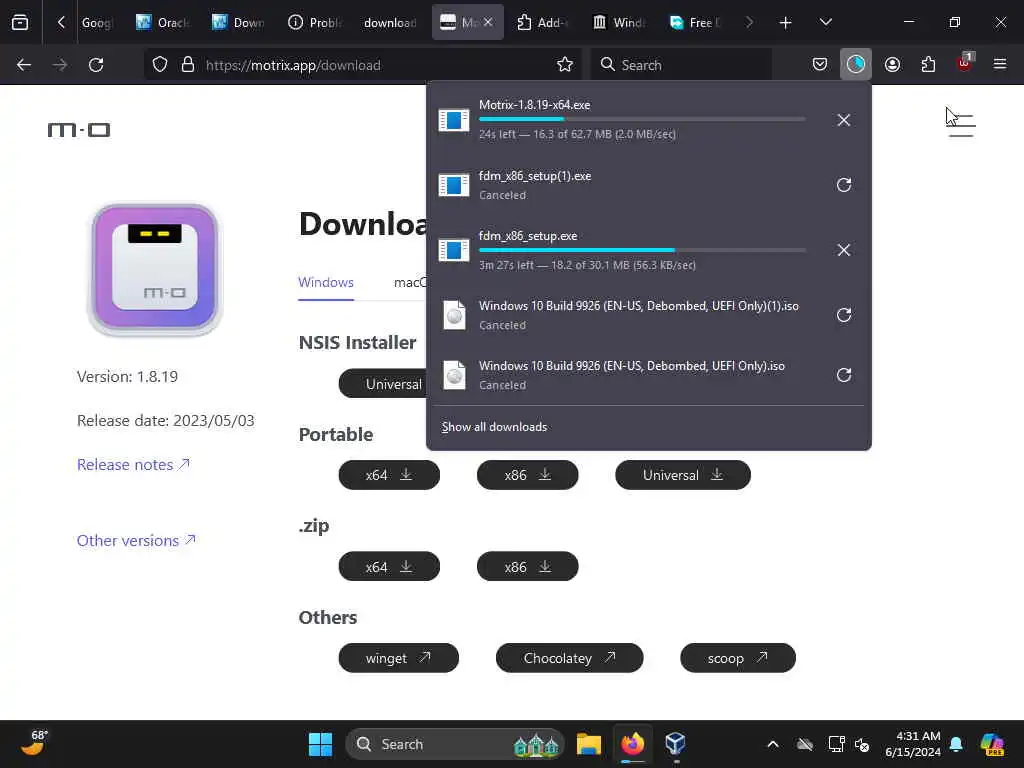Screen dimensions: 1024x768
Task: Cancel the Motrix-1.8.19-x64.exe download
Action: tap(843, 120)
